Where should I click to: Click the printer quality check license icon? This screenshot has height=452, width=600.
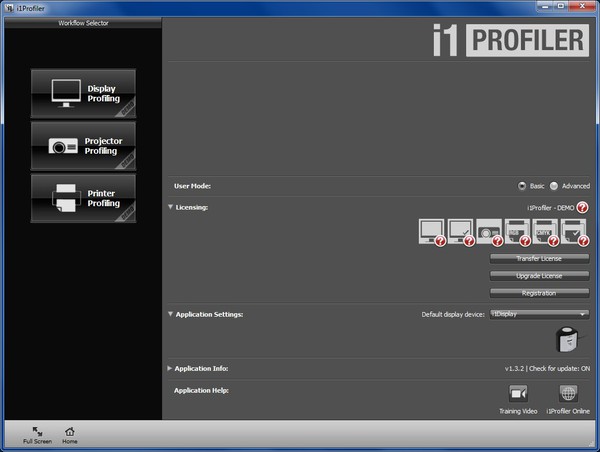click(x=574, y=232)
